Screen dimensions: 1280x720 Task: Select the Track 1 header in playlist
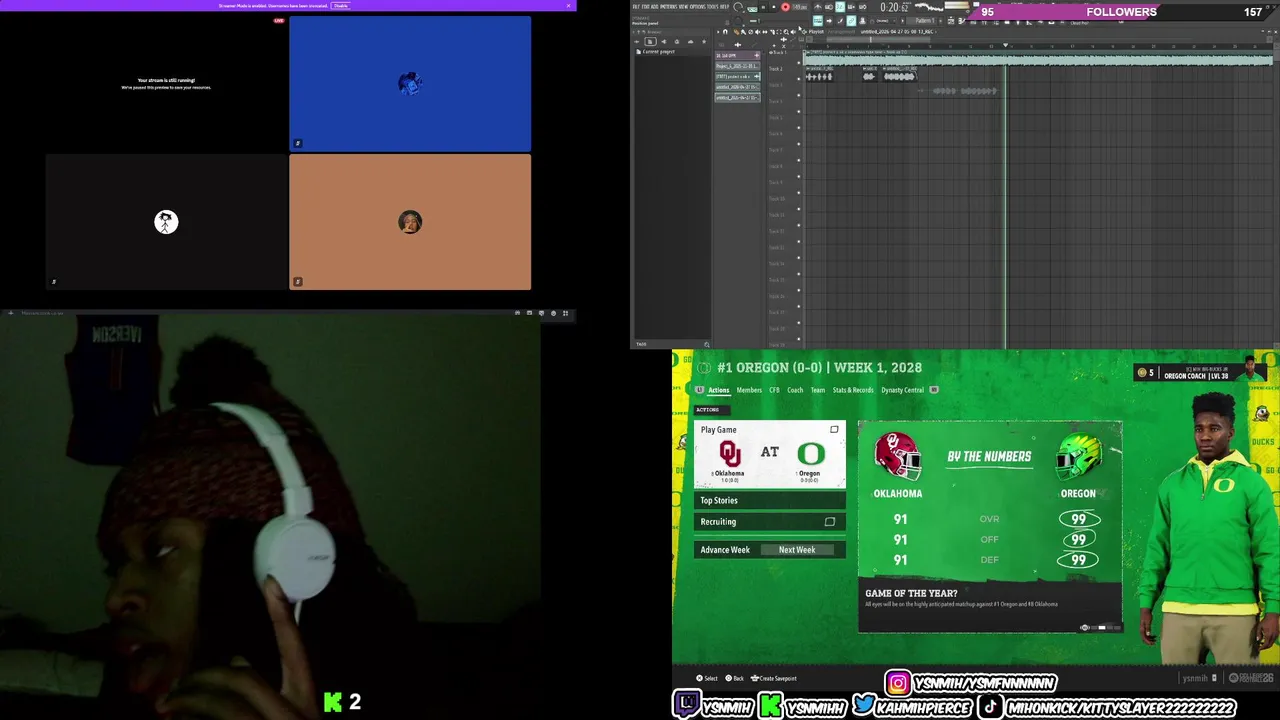785,57
